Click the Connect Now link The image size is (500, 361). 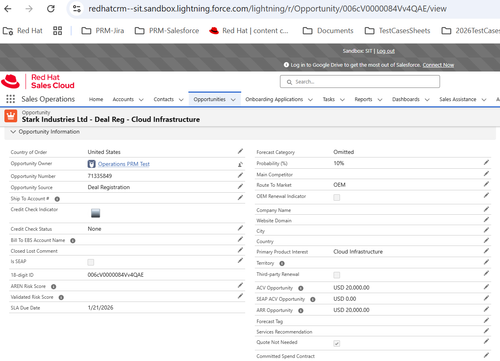click(438, 65)
